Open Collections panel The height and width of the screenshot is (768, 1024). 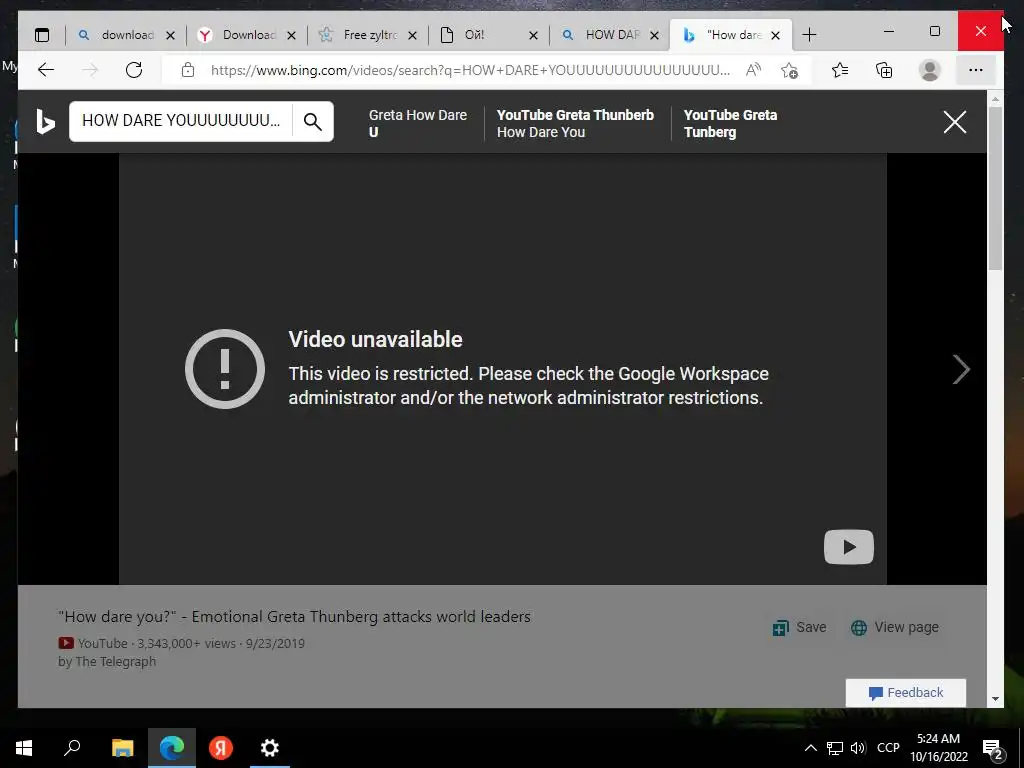(x=884, y=70)
